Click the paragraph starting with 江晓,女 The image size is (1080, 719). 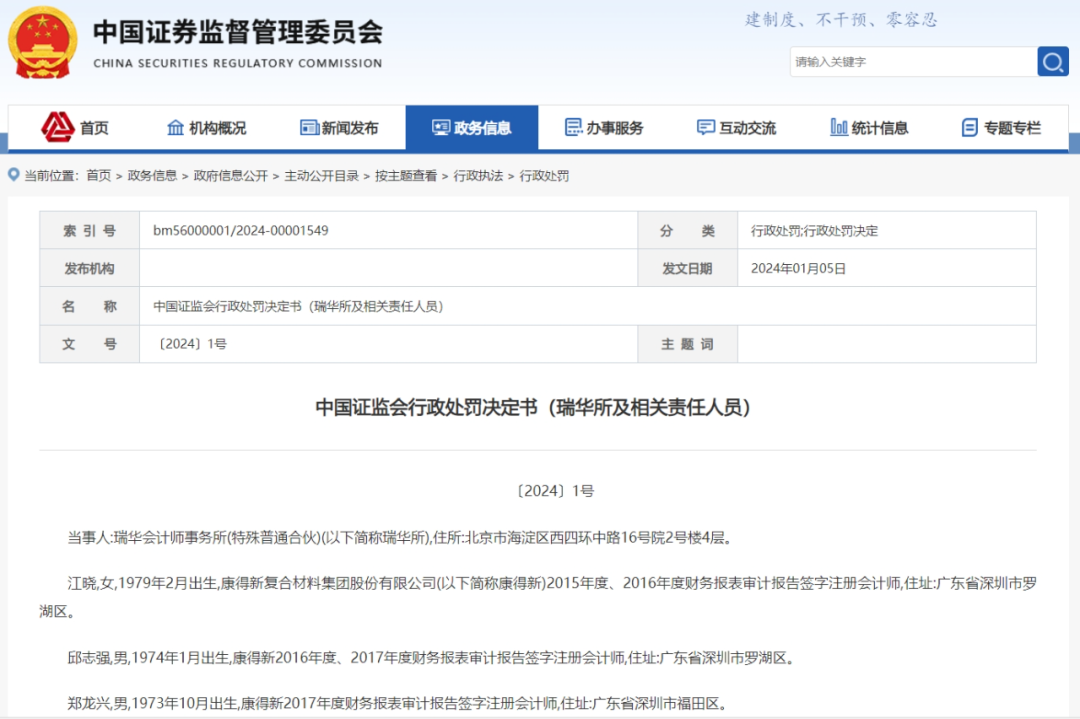tap(538, 596)
